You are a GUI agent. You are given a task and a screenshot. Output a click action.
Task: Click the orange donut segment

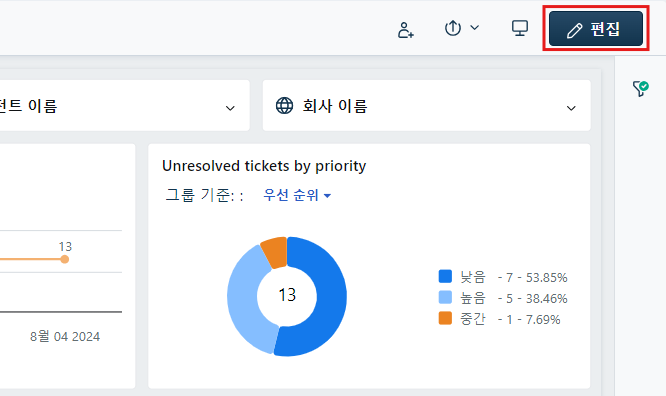[x=275, y=252]
